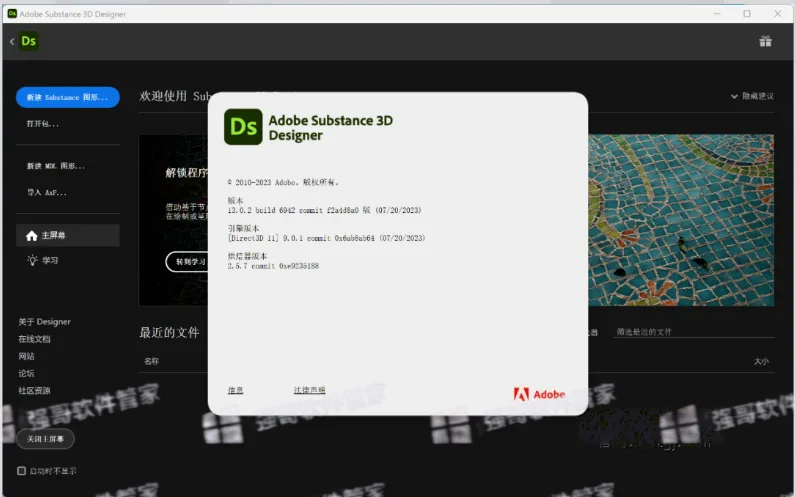
Task: Toggle the 启动时不显示 checkbox
Action: coord(21,471)
